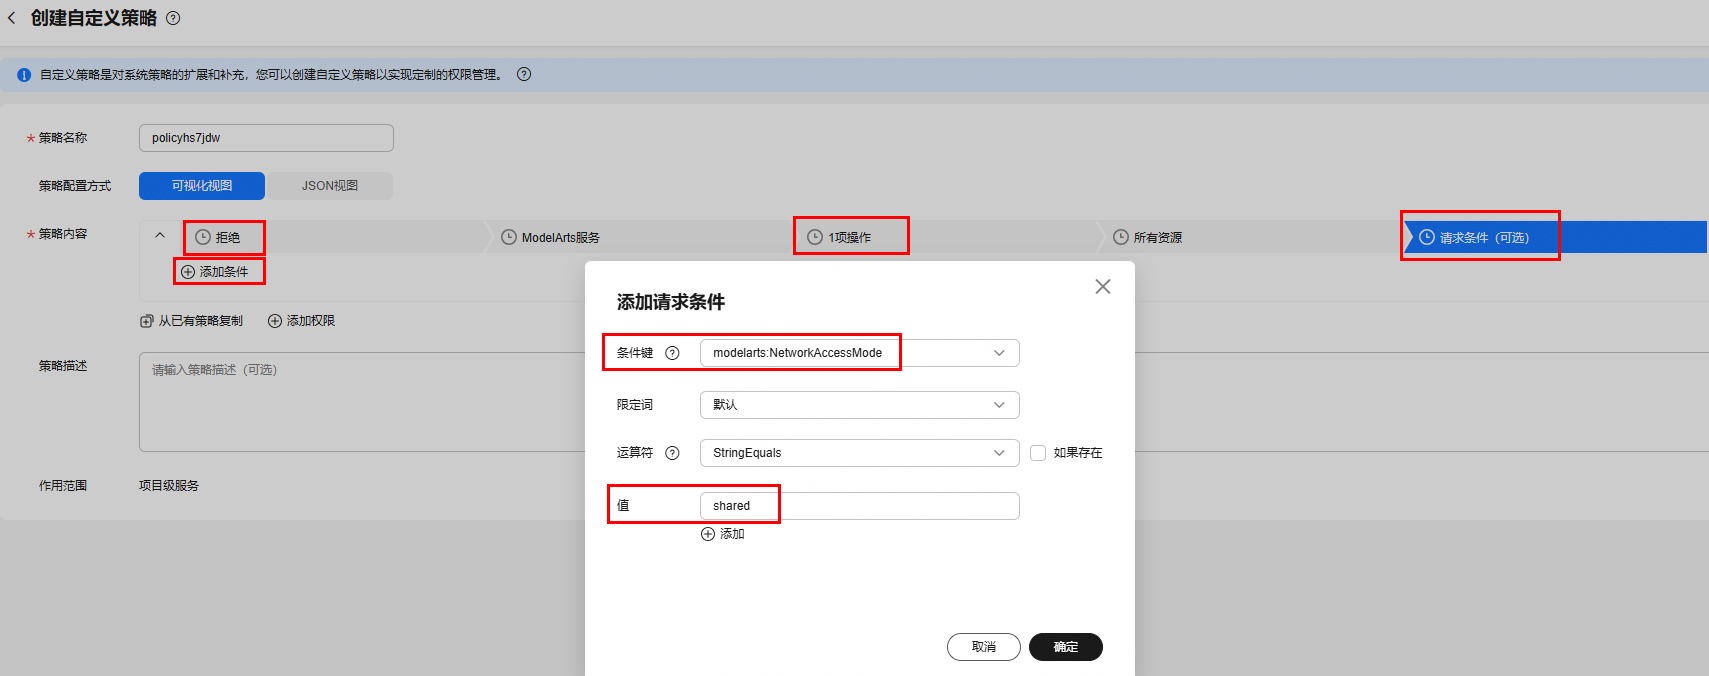Click the value field containing shared

tap(860, 506)
